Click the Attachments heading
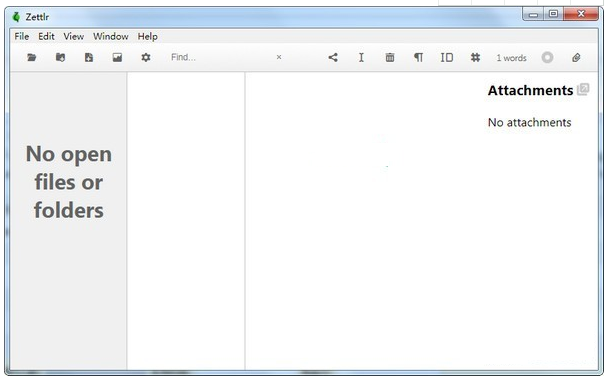 pyautogui.click(x=530, y=91)
